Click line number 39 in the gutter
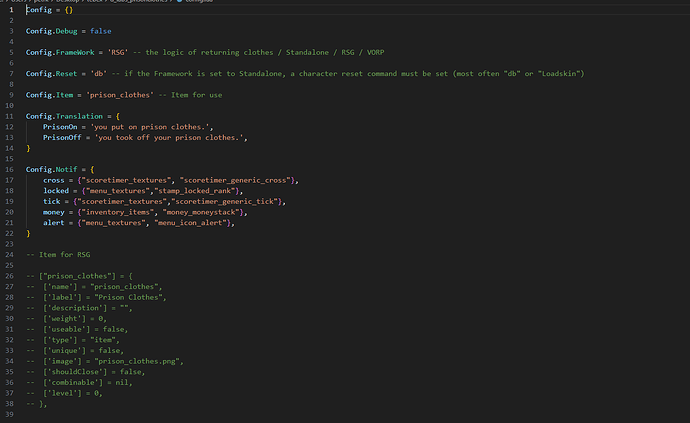Screen dimensions: 690x423 pos(9,415)
